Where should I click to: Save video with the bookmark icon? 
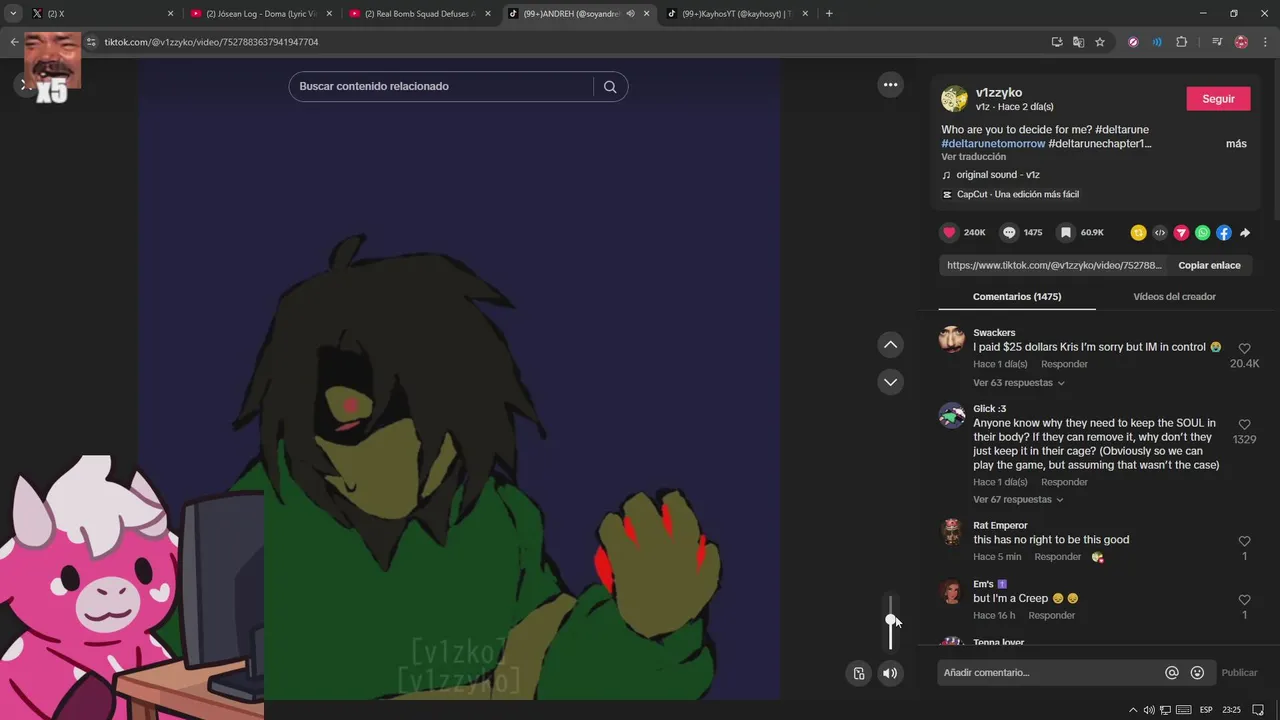click(x=1066, y=232)
